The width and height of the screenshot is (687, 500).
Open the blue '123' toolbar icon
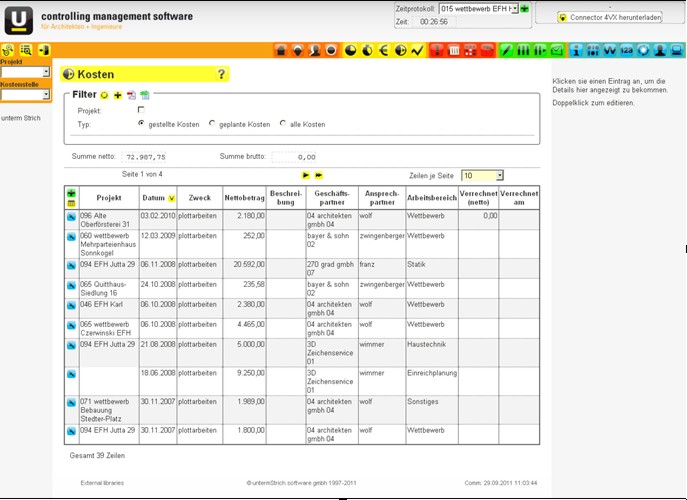tap(627, 50)
